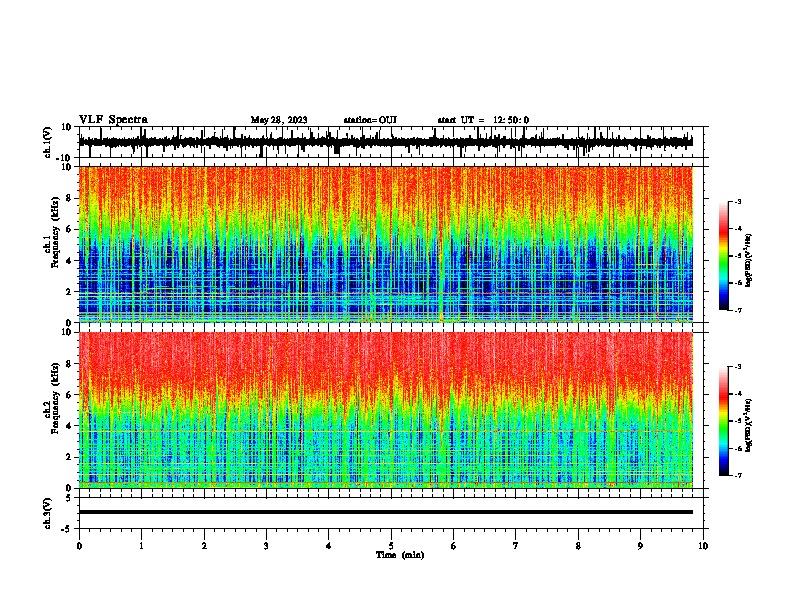The width and height of the screenshot is (792, 612).
Task: Click the "-3" value atop ch.1 colorbar
Action: (x=737, y=201)
